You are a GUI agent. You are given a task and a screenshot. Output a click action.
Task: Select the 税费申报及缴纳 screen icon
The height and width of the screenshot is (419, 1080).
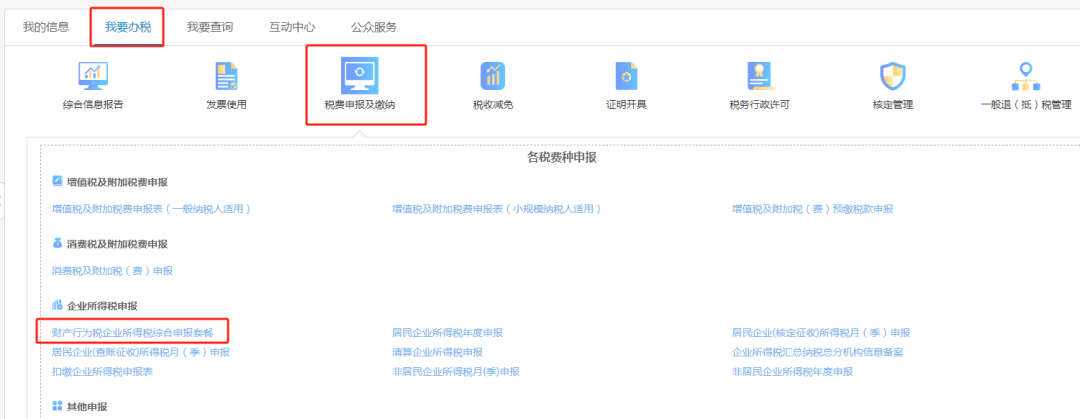[x=360, y=76]
